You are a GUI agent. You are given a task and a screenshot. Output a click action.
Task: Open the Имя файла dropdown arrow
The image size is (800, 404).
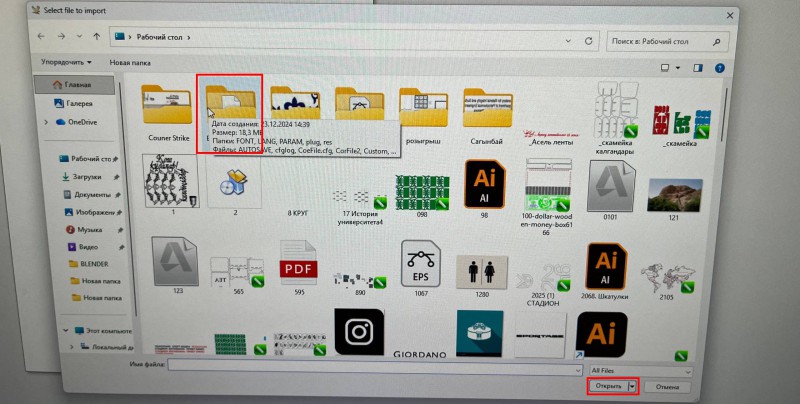tap(578, 370)
